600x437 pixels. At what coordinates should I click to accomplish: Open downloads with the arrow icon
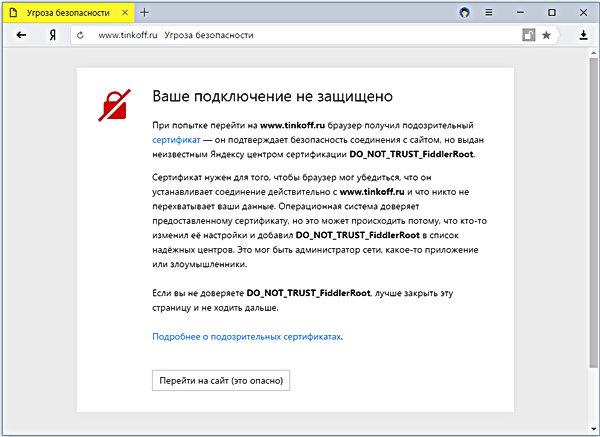pyautogui.click(x=583, y=35)
